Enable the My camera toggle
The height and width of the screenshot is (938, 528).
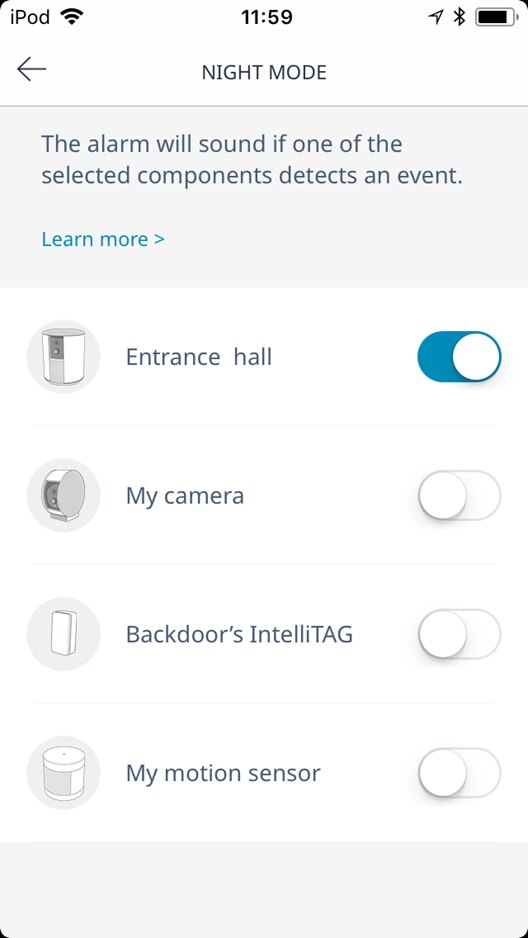coord(459,495)
